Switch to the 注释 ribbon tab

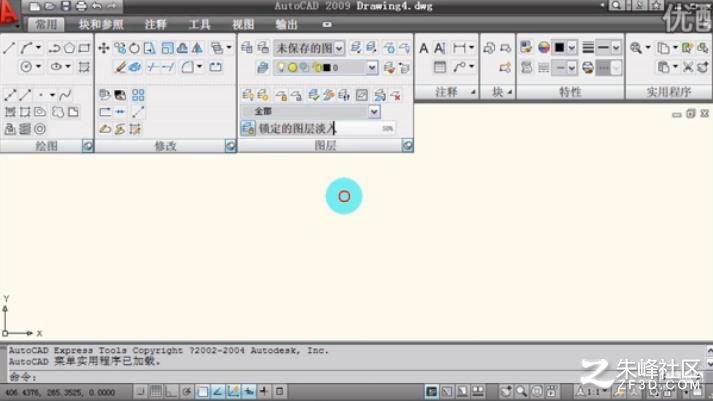click(x=156, y=24)
